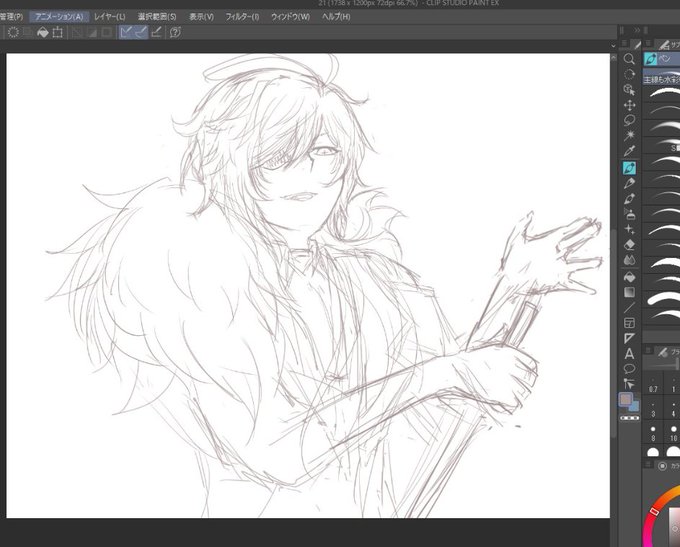Image resolution: width=680 pixels, height=547 pixels.
Task: Open the color wheel palette menu icon
Action: [648, 465]
